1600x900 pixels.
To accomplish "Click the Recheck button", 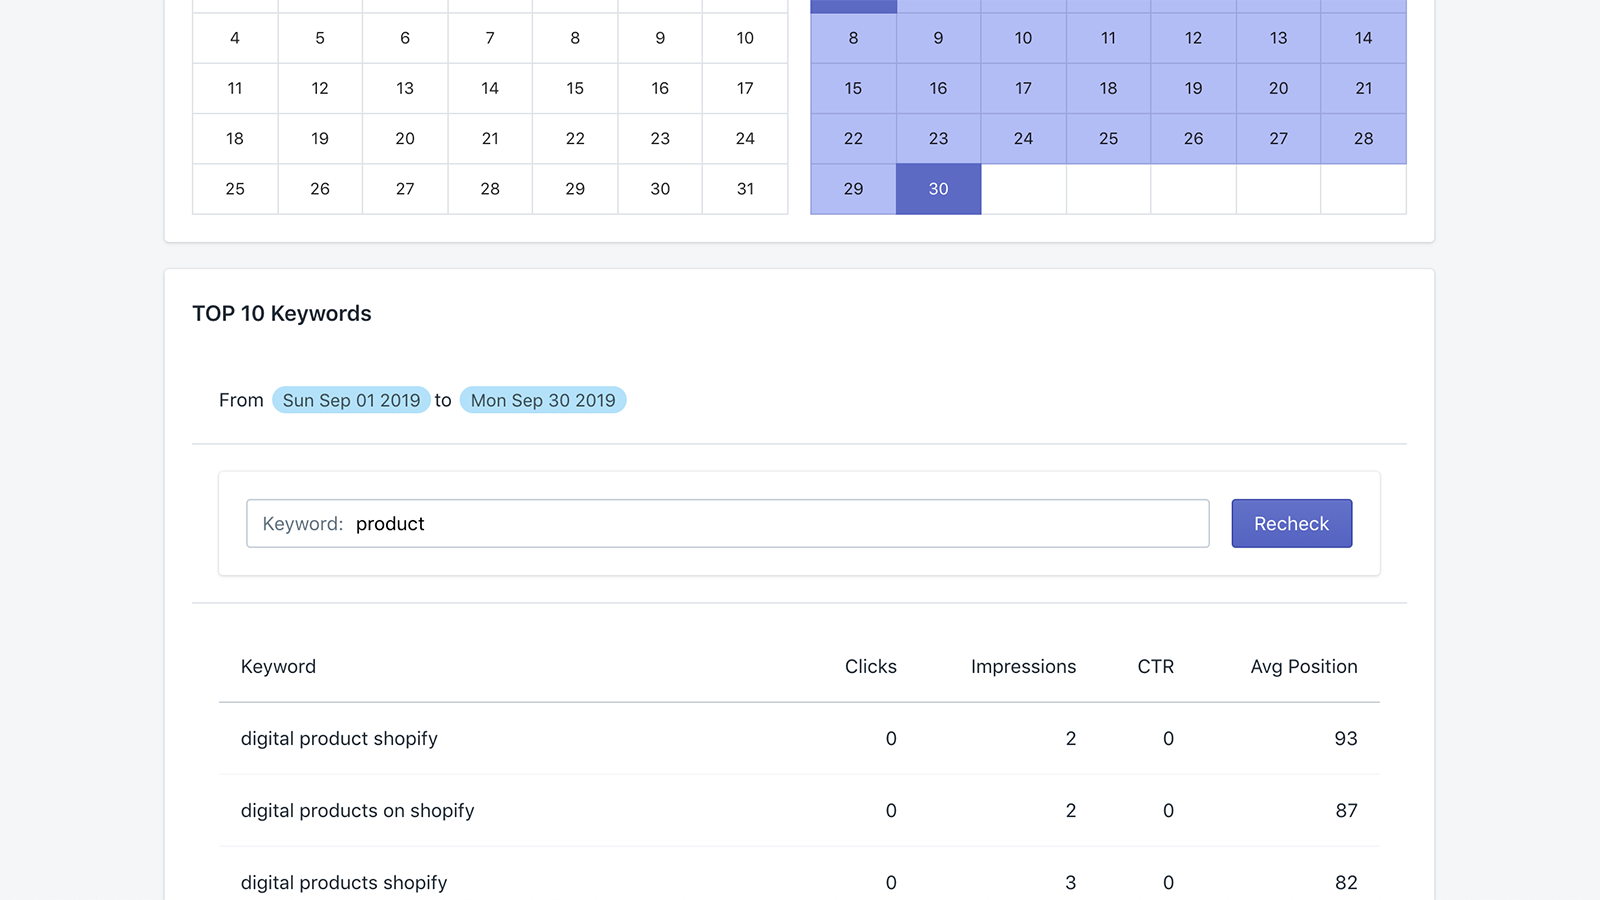I will pos(1291,523).
